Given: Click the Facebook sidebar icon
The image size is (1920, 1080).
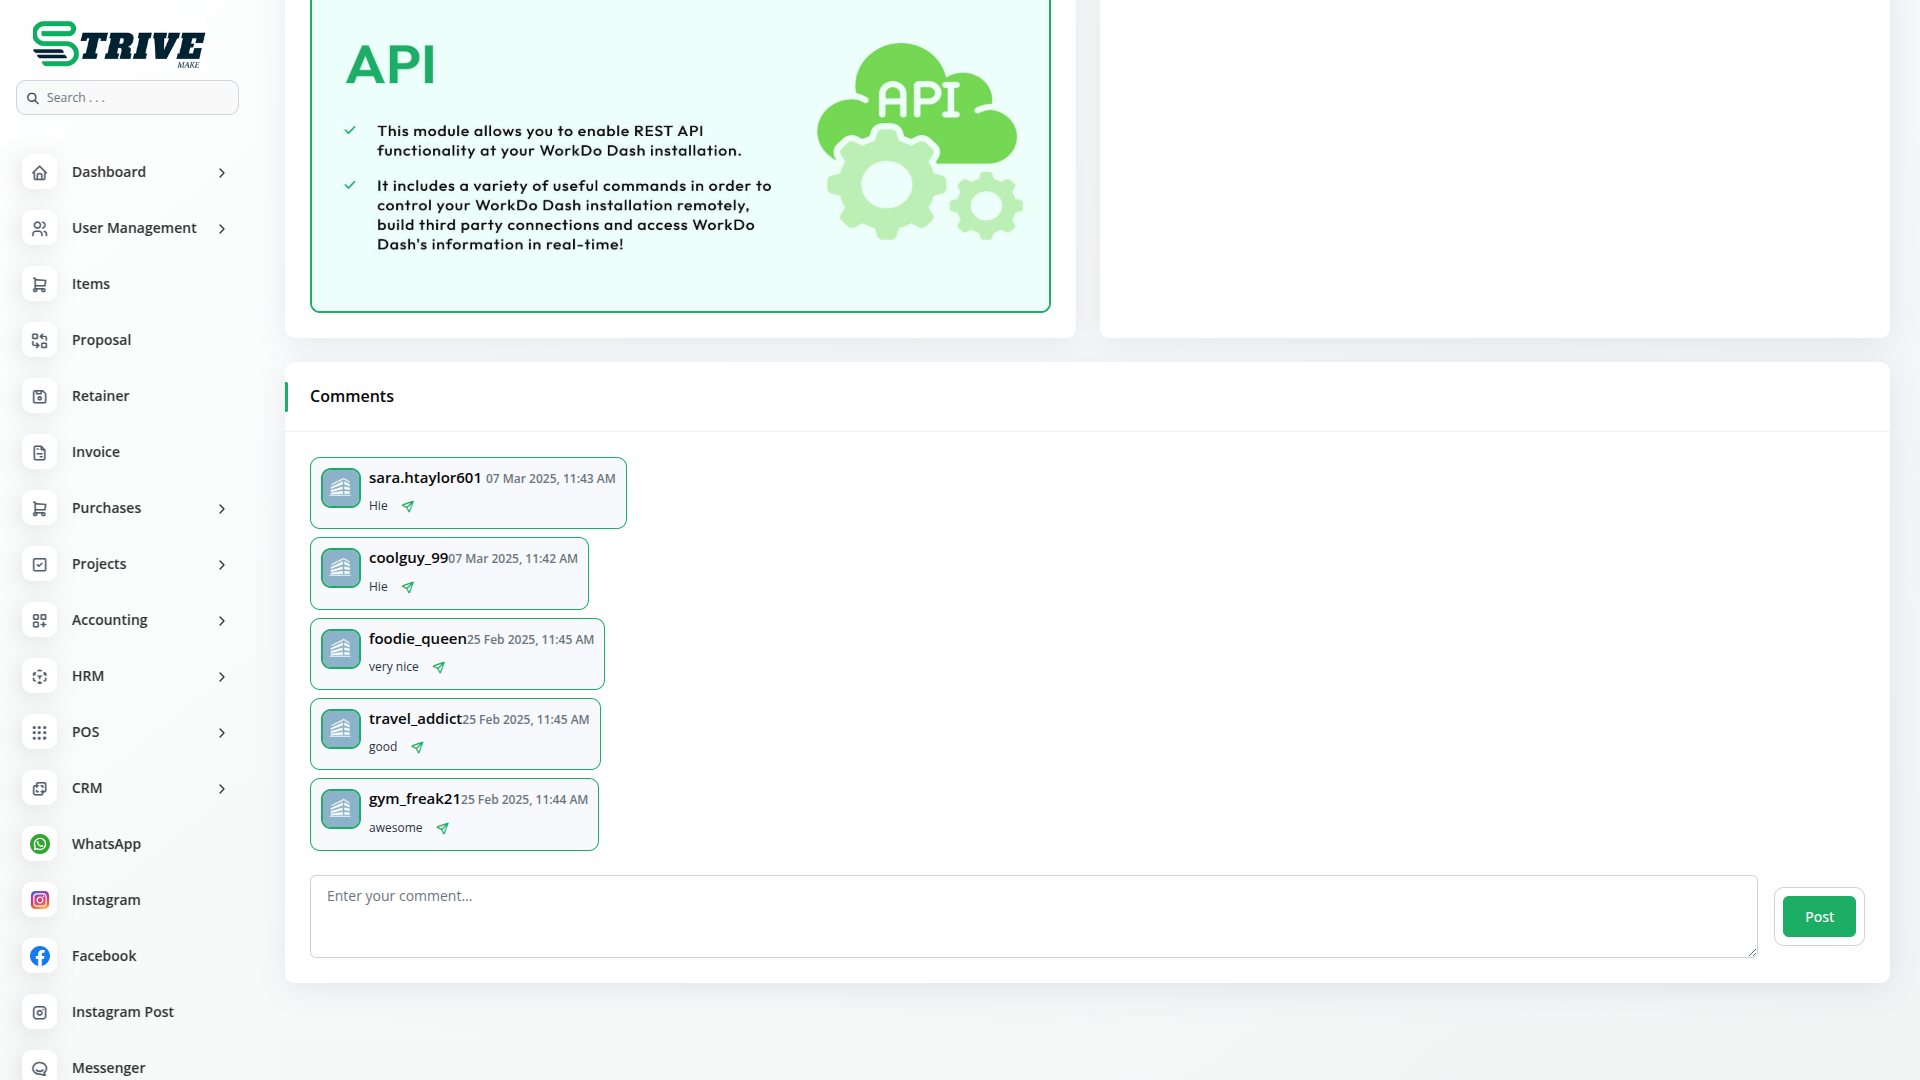Looking at the screenshot, I should [x=40, y=956].
